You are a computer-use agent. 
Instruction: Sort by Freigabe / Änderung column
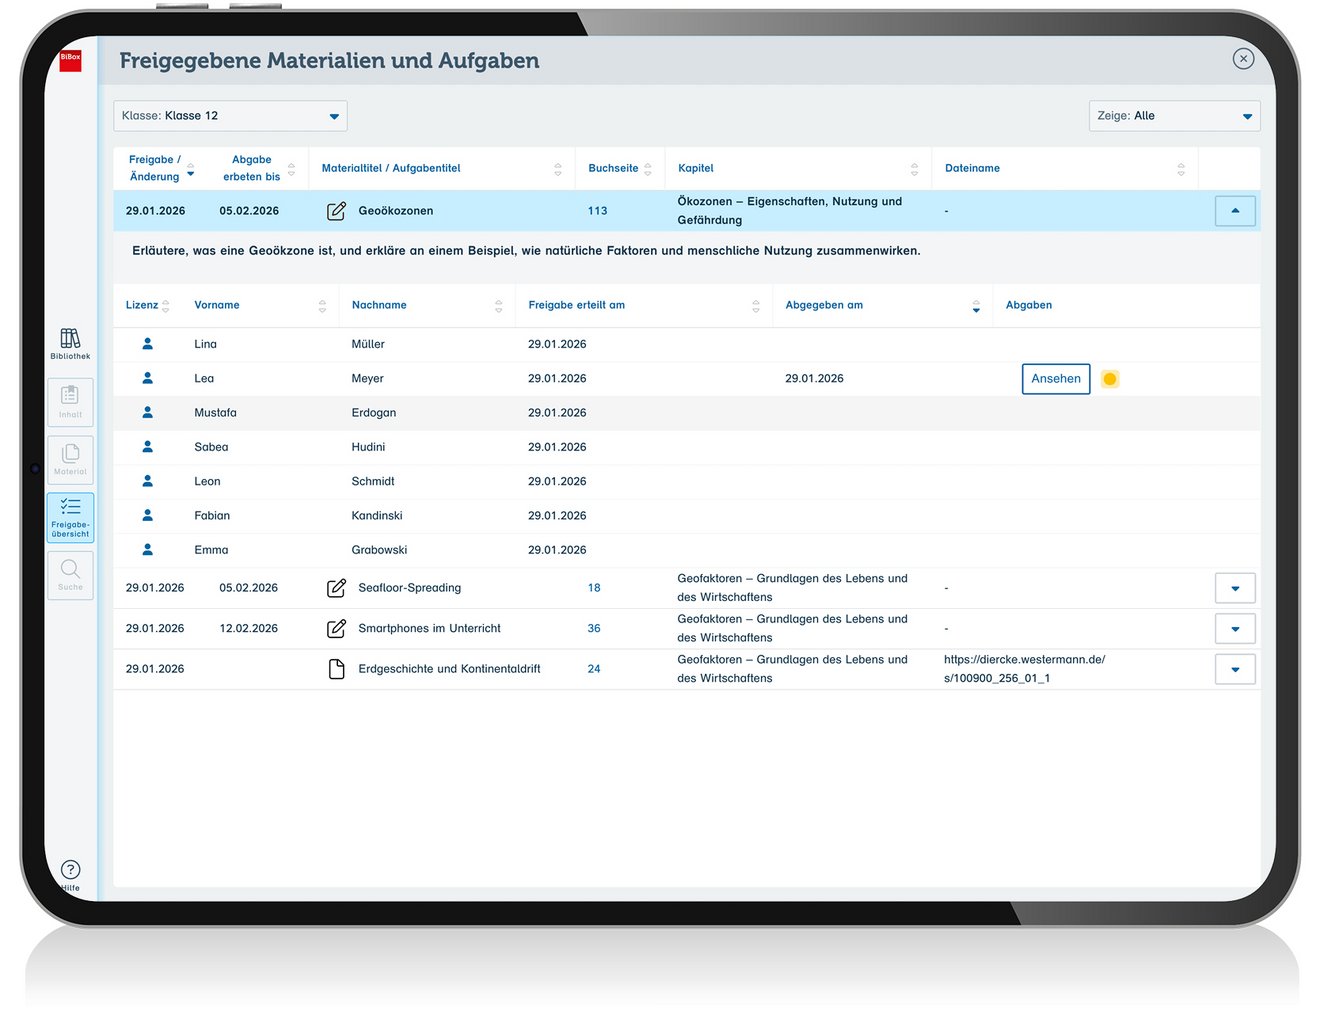[161, 168]
